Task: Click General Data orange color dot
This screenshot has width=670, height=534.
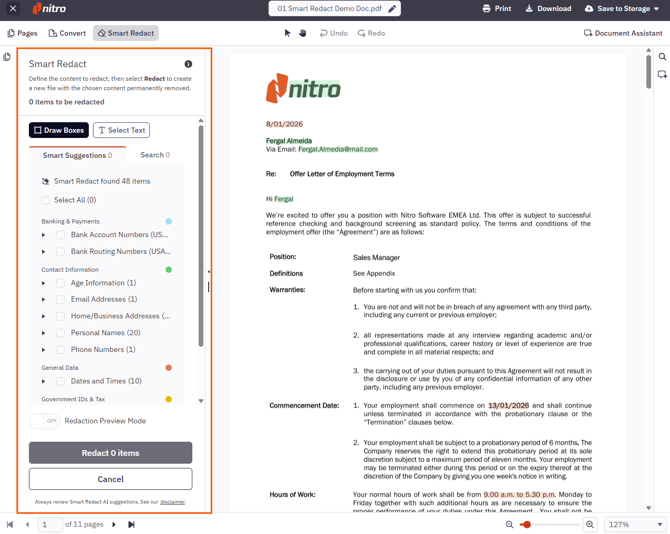Action: (168, 367)
